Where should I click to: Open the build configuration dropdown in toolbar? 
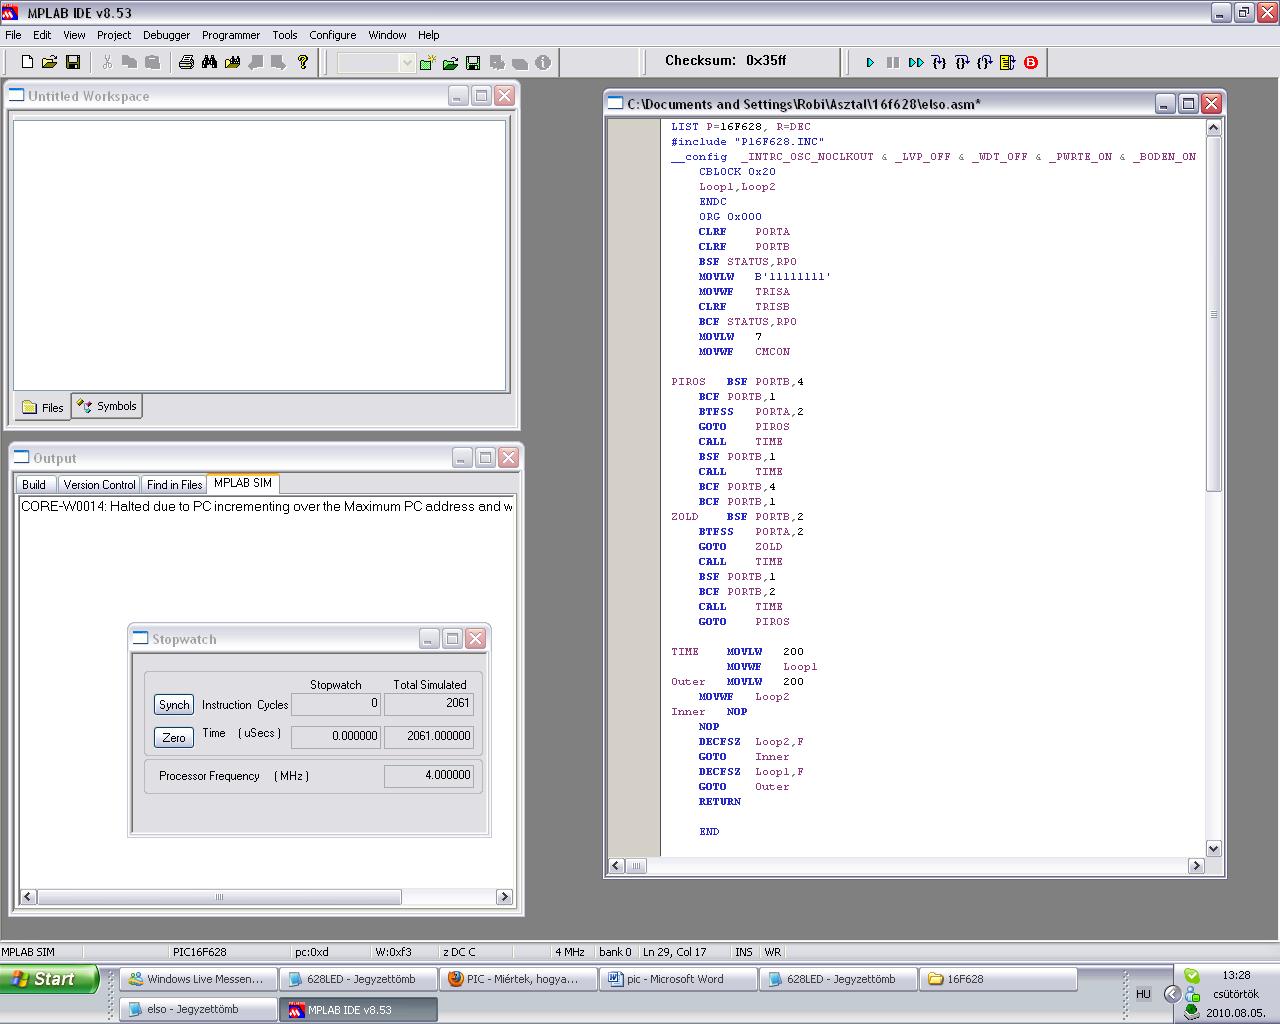tap(406, 63)
